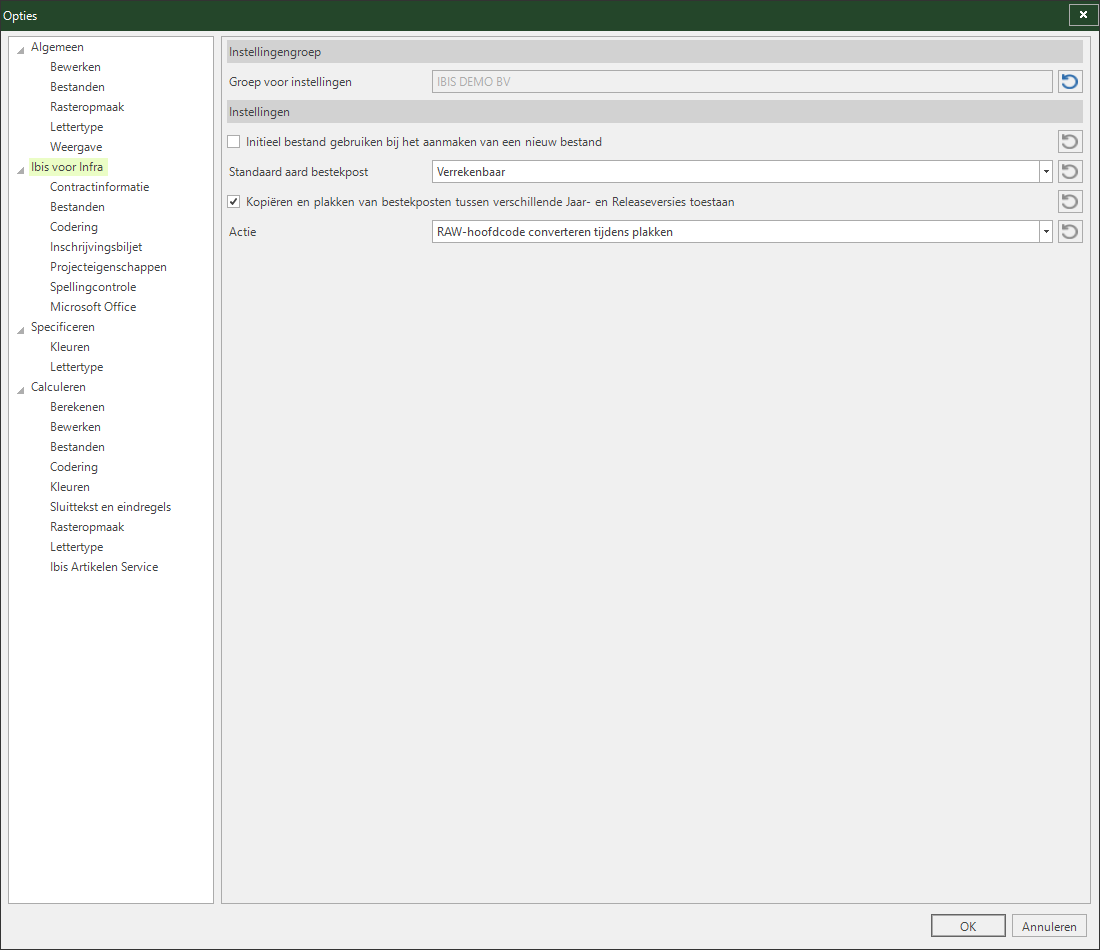The width and height of the screenshot is (1100, 950).
Task: Select Sluittekst en eindregels
Action: click(110, 507)
